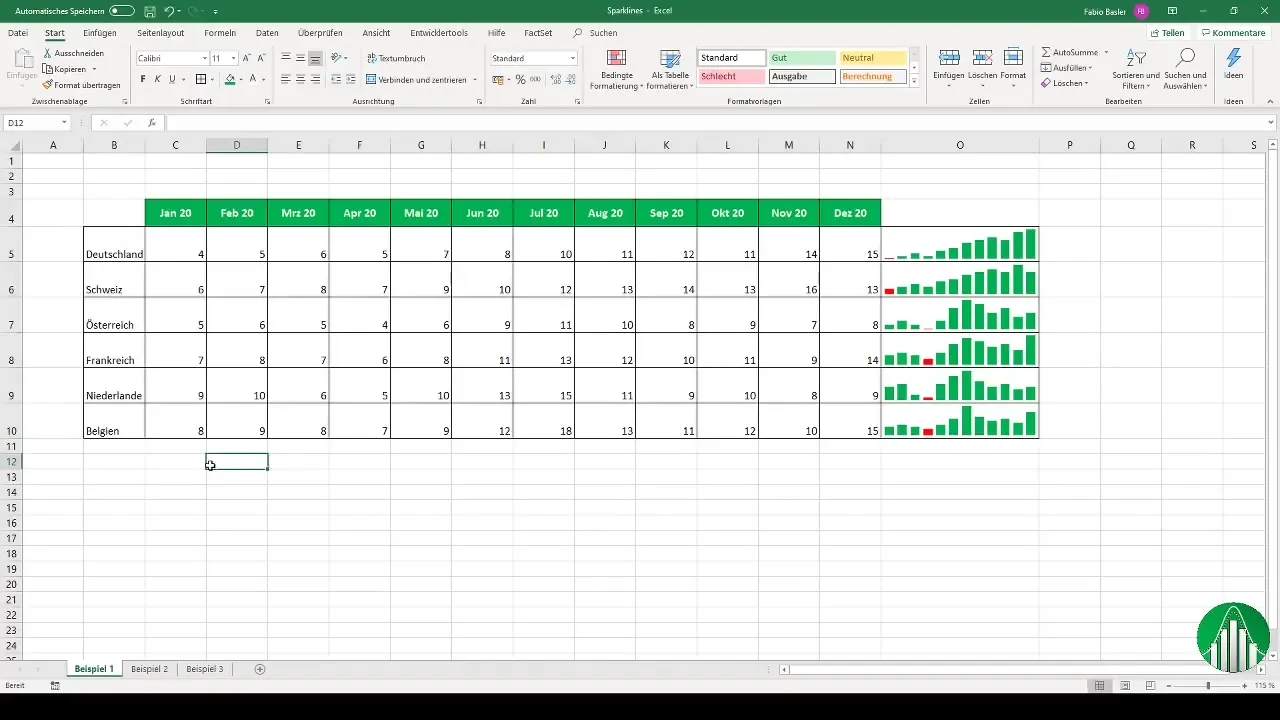Toggle underline U button
This screenshot has height=720, width=1280.
click(x=172, y=79)
